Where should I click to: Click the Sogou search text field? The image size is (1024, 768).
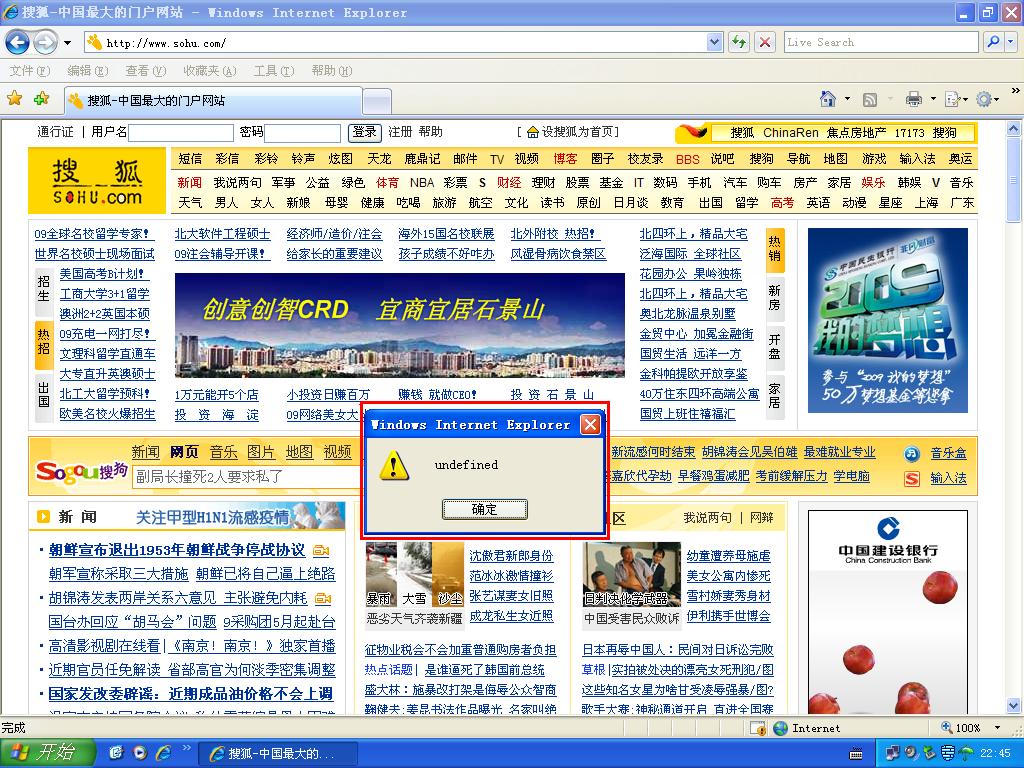(247, 477)
